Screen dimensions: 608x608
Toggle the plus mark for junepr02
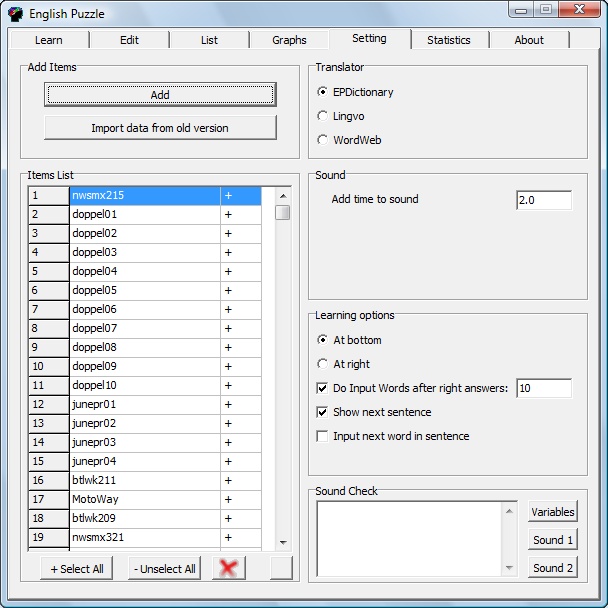[x=241, y=423]
